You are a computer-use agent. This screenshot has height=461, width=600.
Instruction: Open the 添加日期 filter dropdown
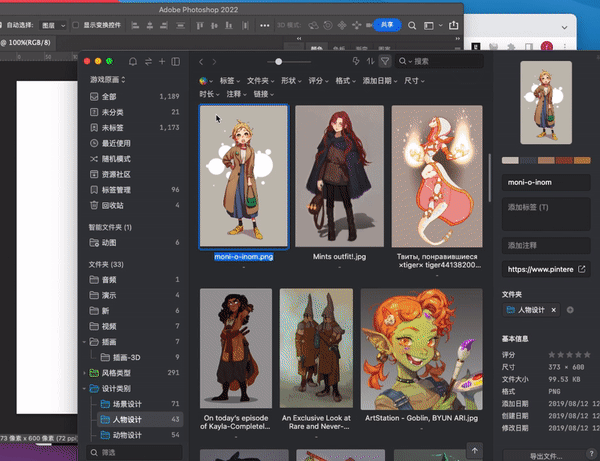[380, 81]
